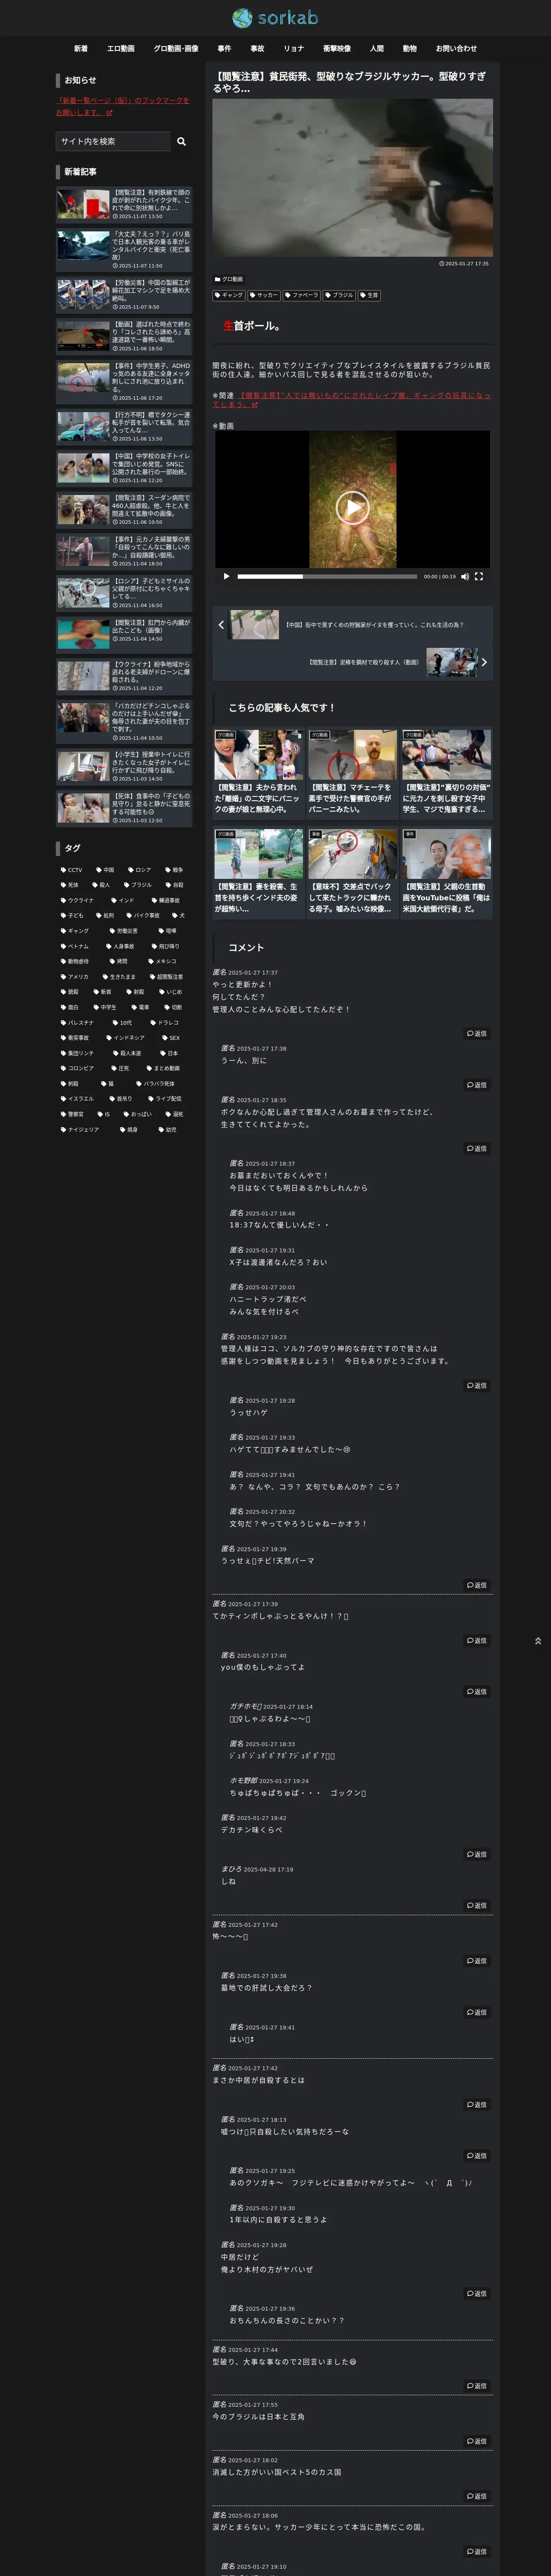551x2576 pixels.
Task: Enter fullscreen using the video fullscreen icon
Action: click(x=479, y=576)
